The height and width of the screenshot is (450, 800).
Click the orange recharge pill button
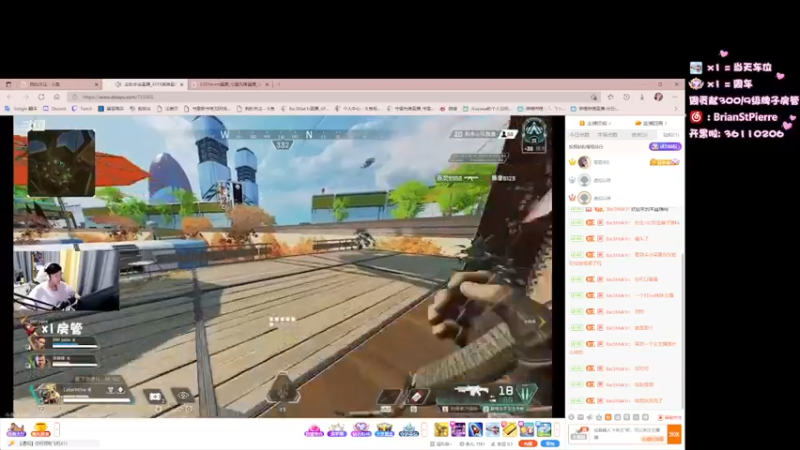click(x=527, y=443)
